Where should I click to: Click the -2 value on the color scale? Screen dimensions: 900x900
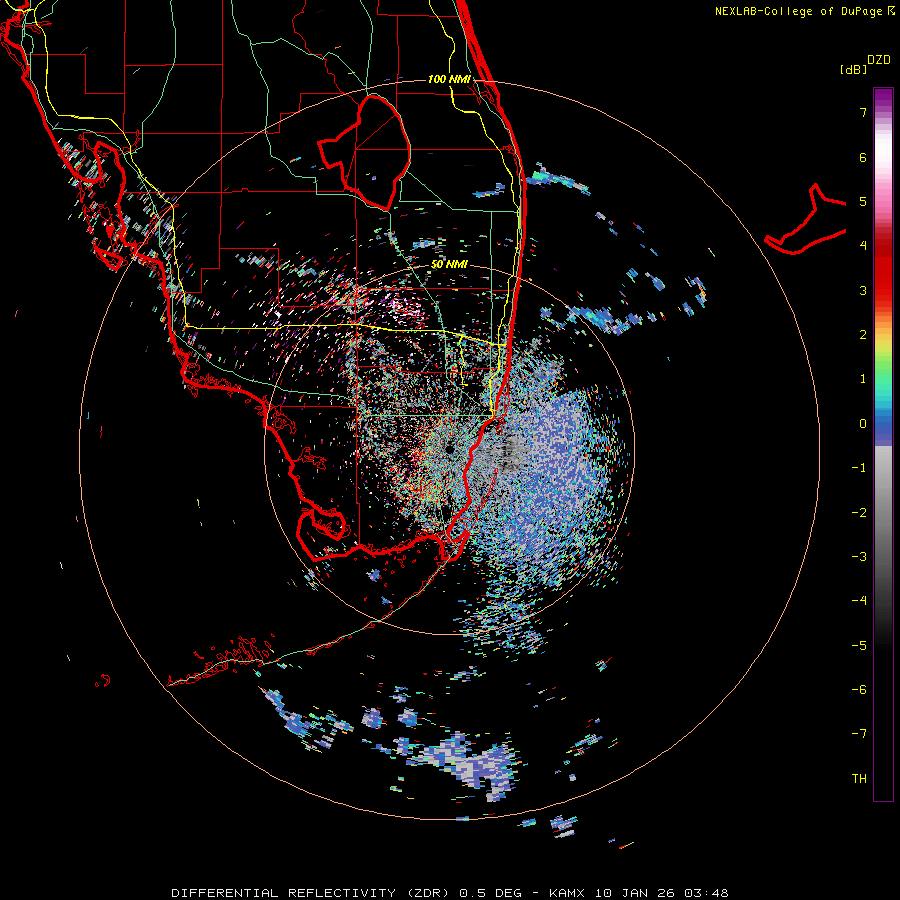tap(859, 513)
